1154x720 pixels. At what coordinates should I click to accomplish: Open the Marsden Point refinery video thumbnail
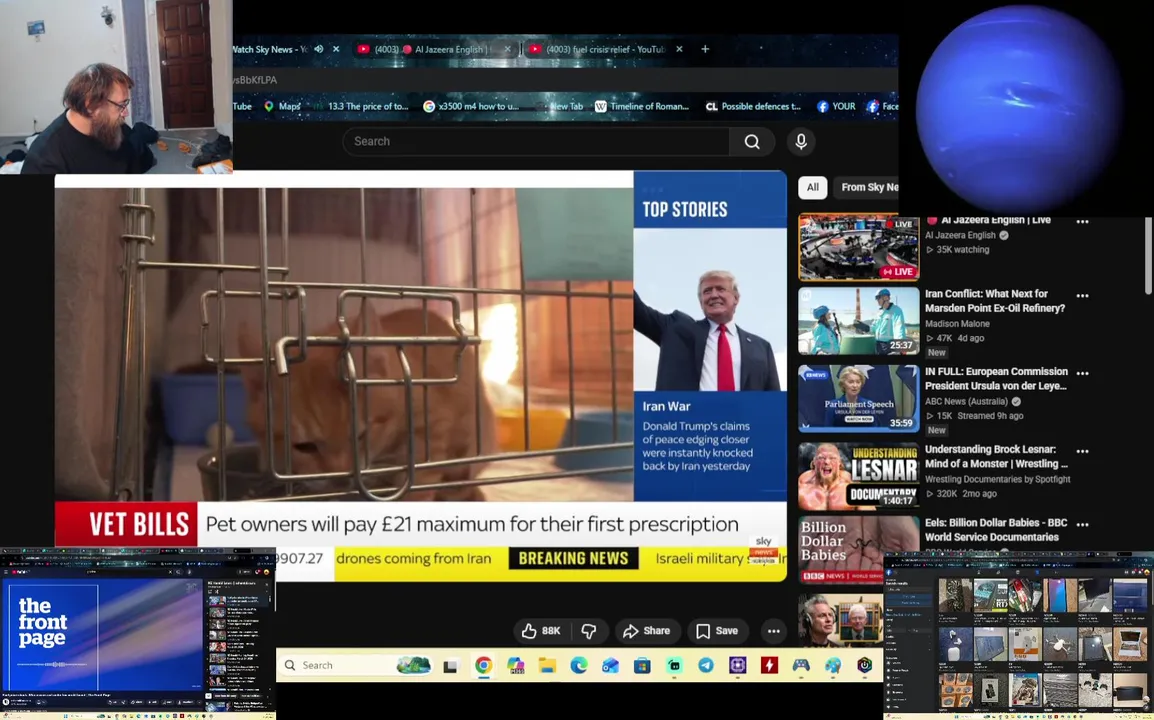click(x=859, y=321)
